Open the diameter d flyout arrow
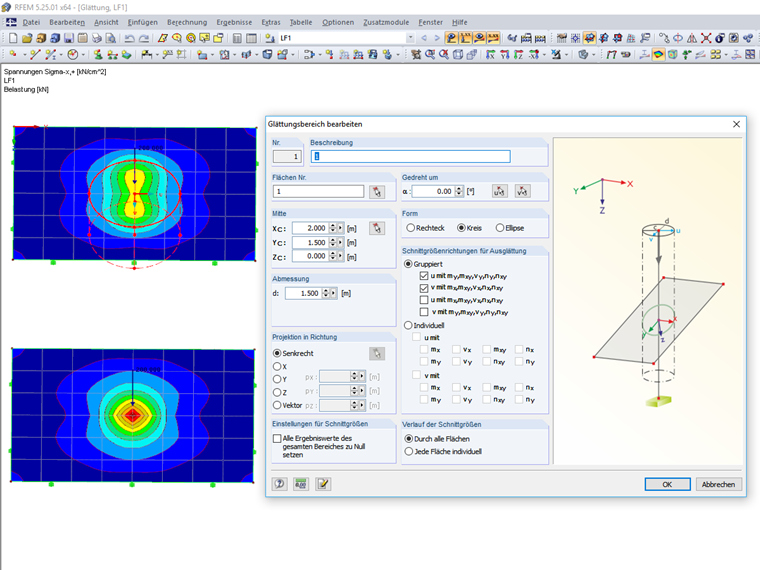This screenshot has width=760, height=570. coord(333,293)
